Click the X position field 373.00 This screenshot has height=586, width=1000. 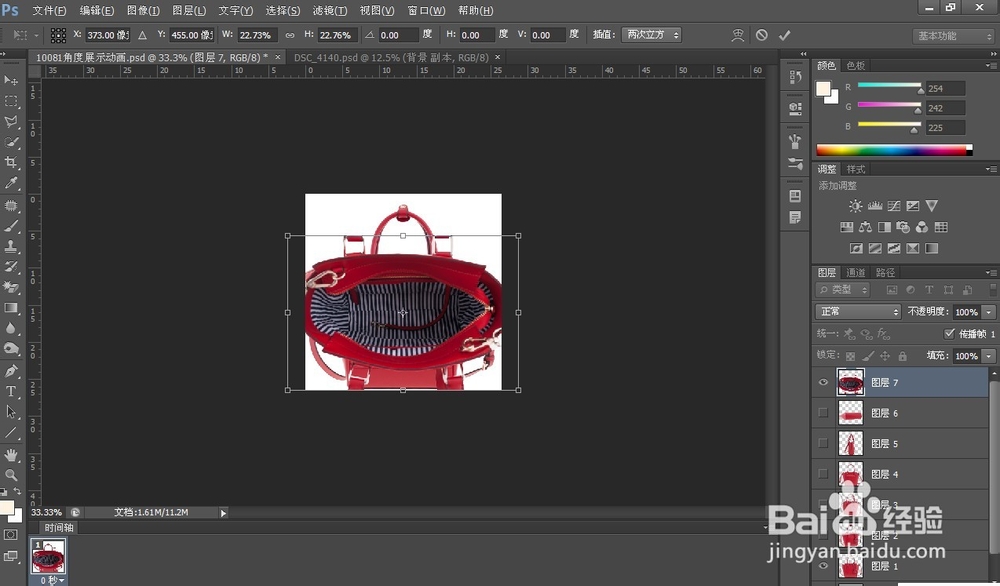(x=107, y=35)
